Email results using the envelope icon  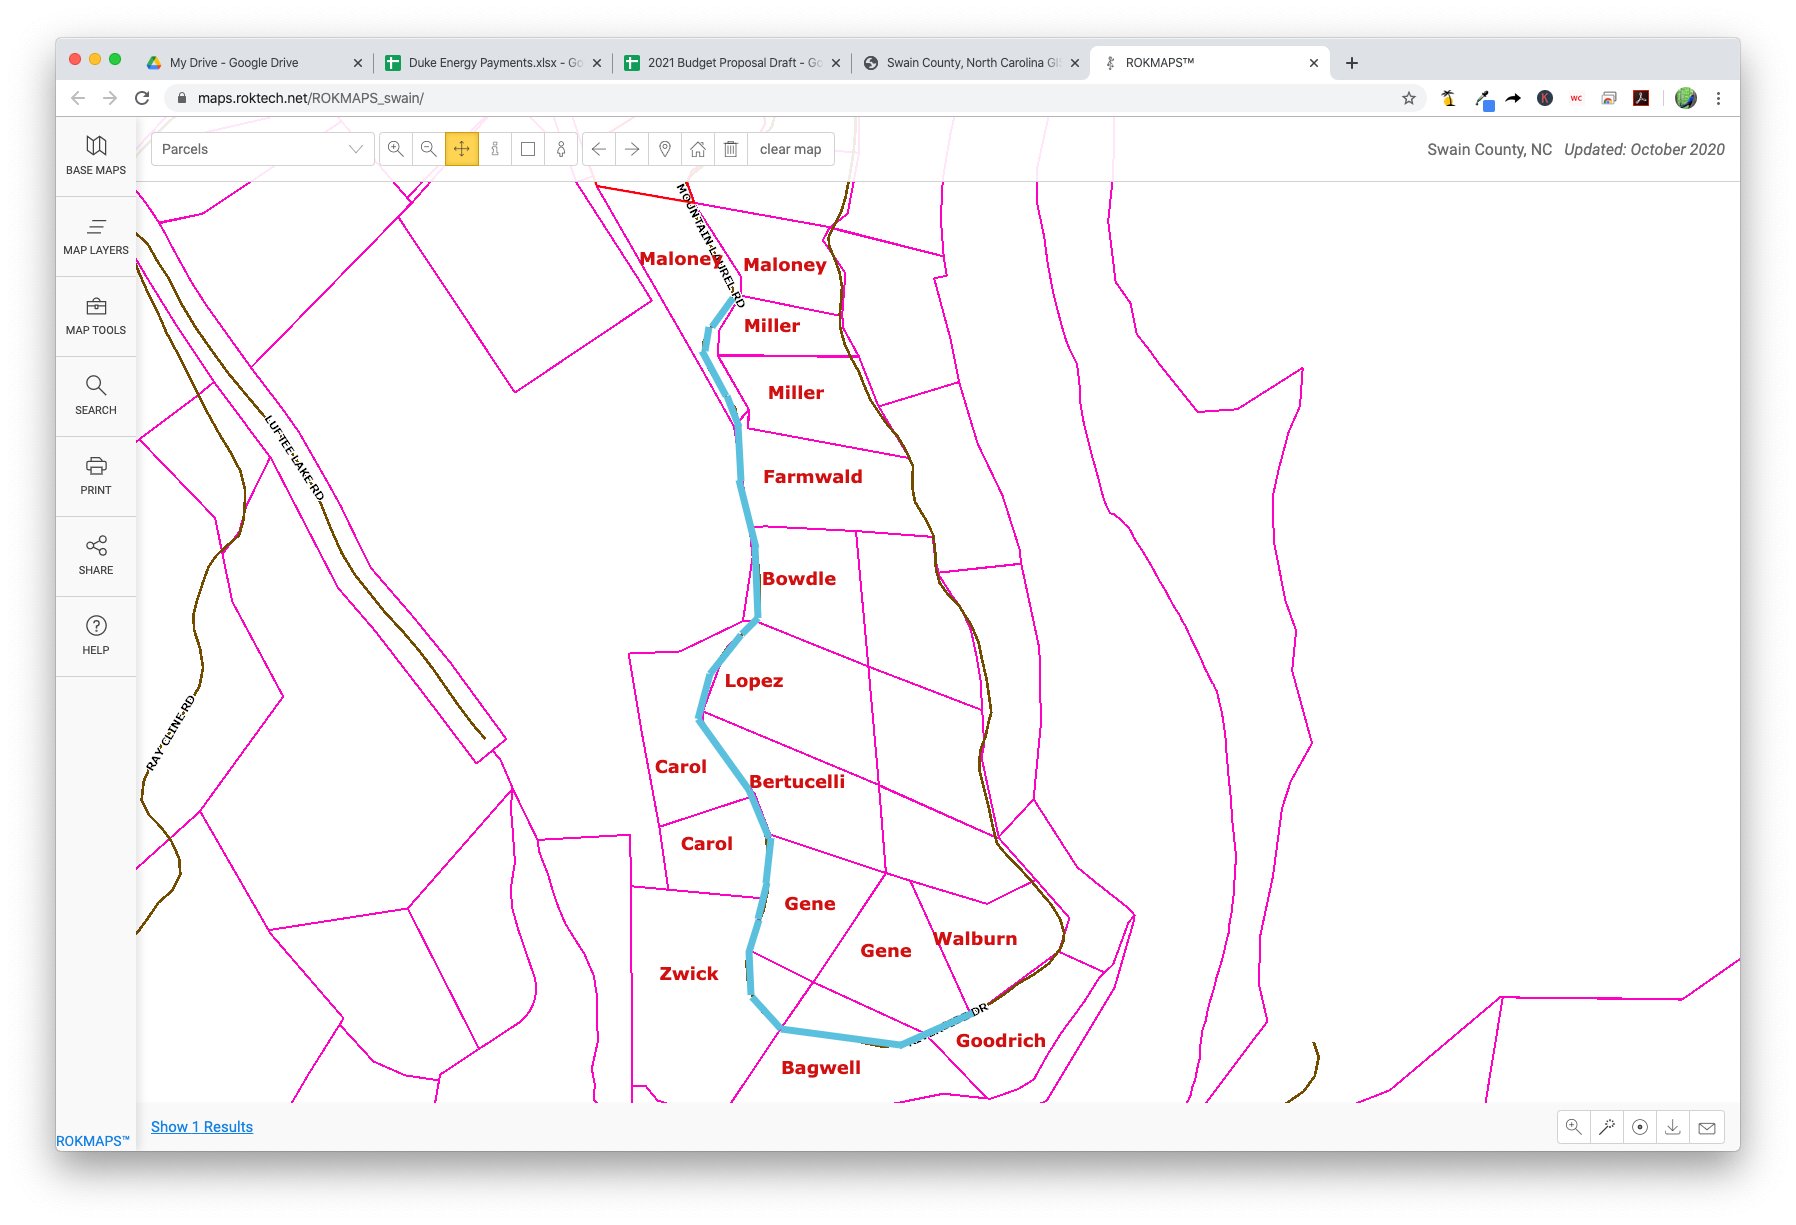tap(1707, 1127)
